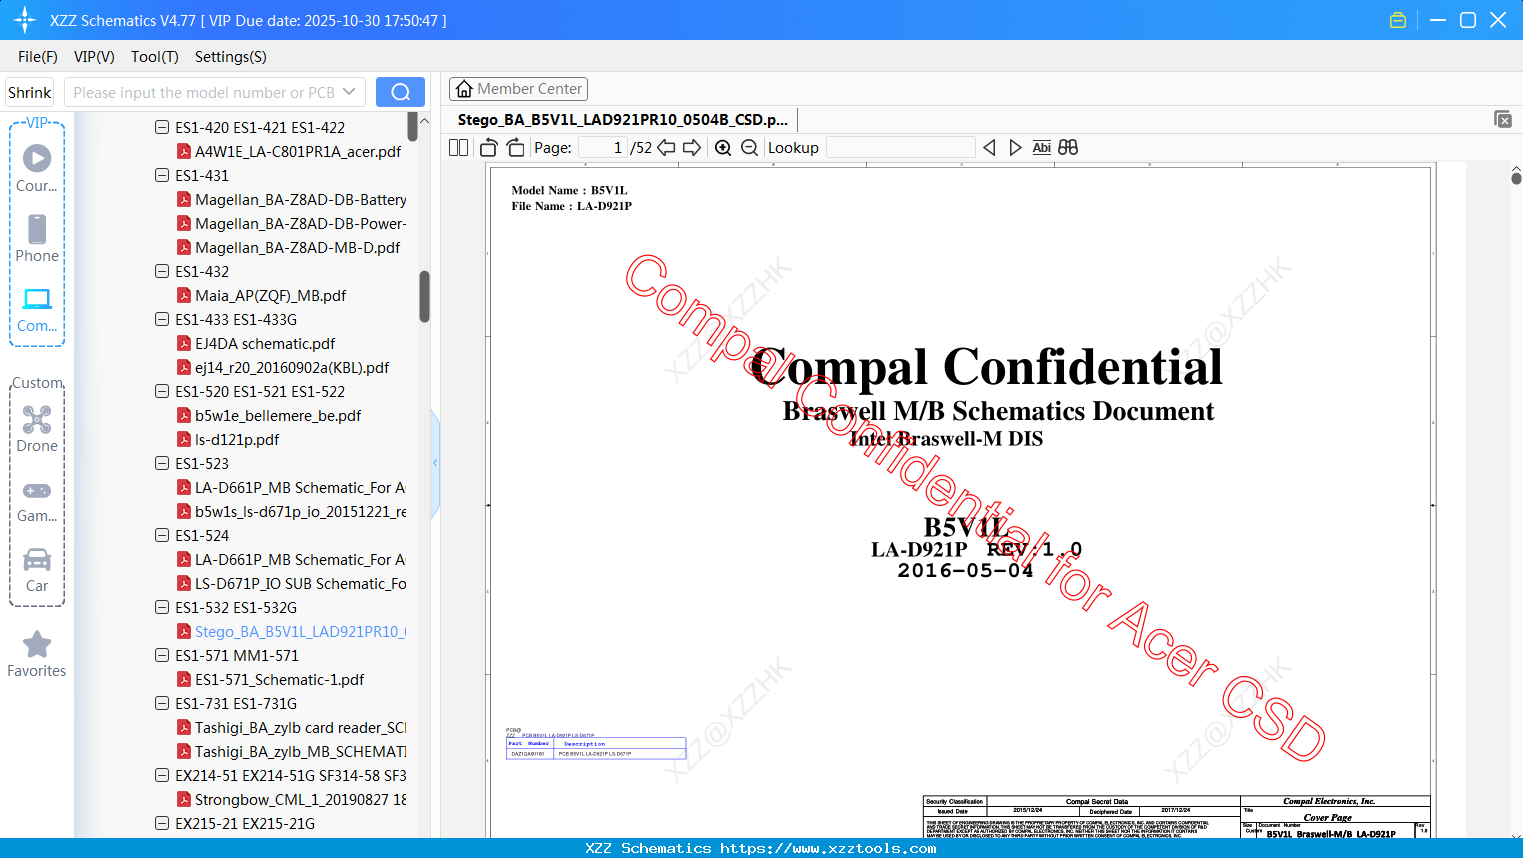
Task: Rotate page counterclockwise
Action: tap(489, 147)
